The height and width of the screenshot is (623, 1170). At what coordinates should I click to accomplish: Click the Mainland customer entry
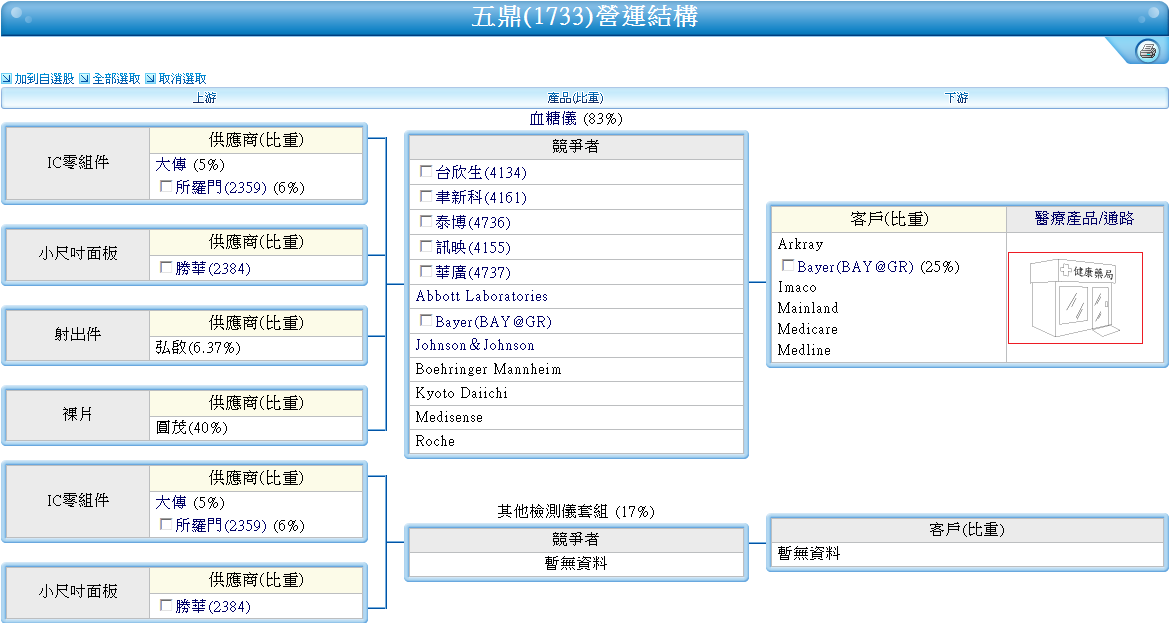808,308
